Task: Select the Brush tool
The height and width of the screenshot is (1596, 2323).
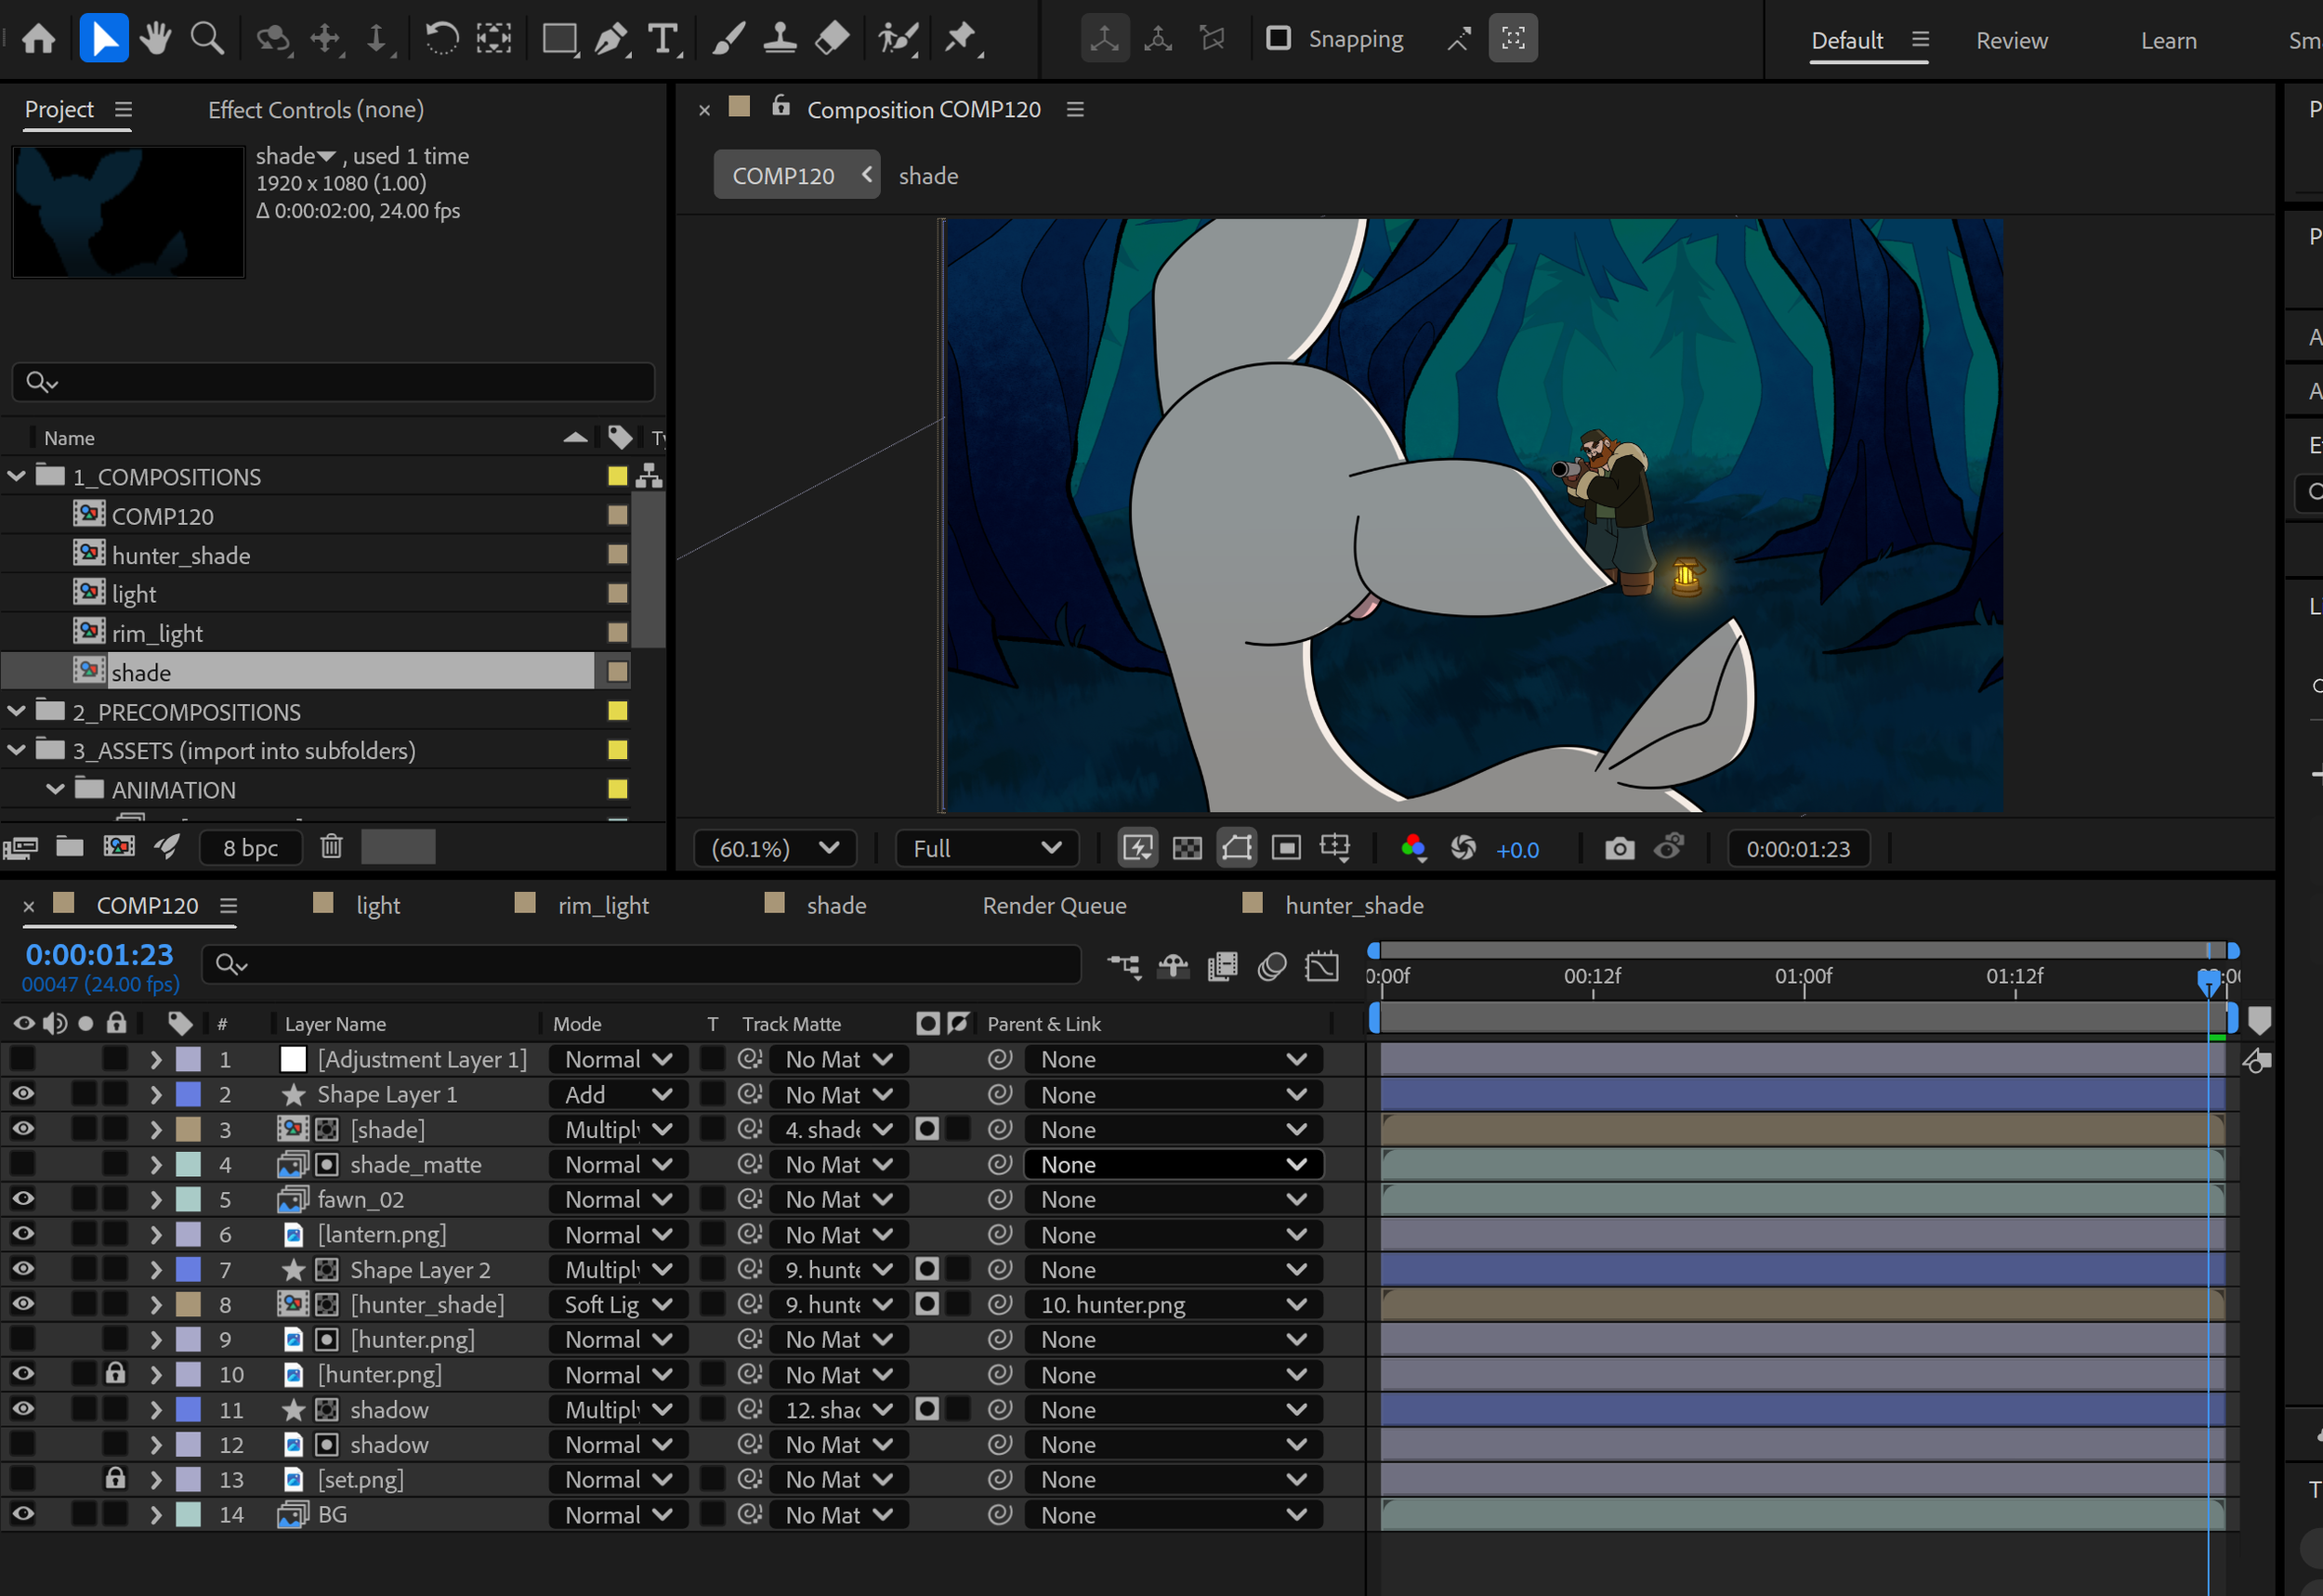Action: coord(728,39)
